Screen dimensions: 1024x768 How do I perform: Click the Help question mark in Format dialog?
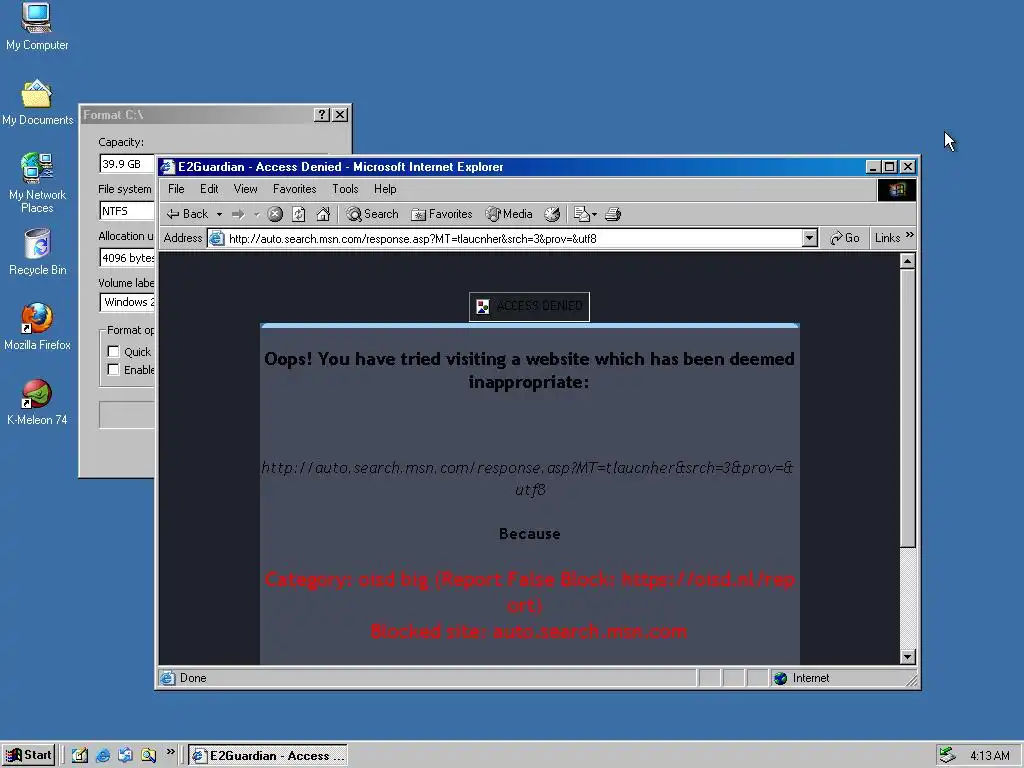pos(321,115)
